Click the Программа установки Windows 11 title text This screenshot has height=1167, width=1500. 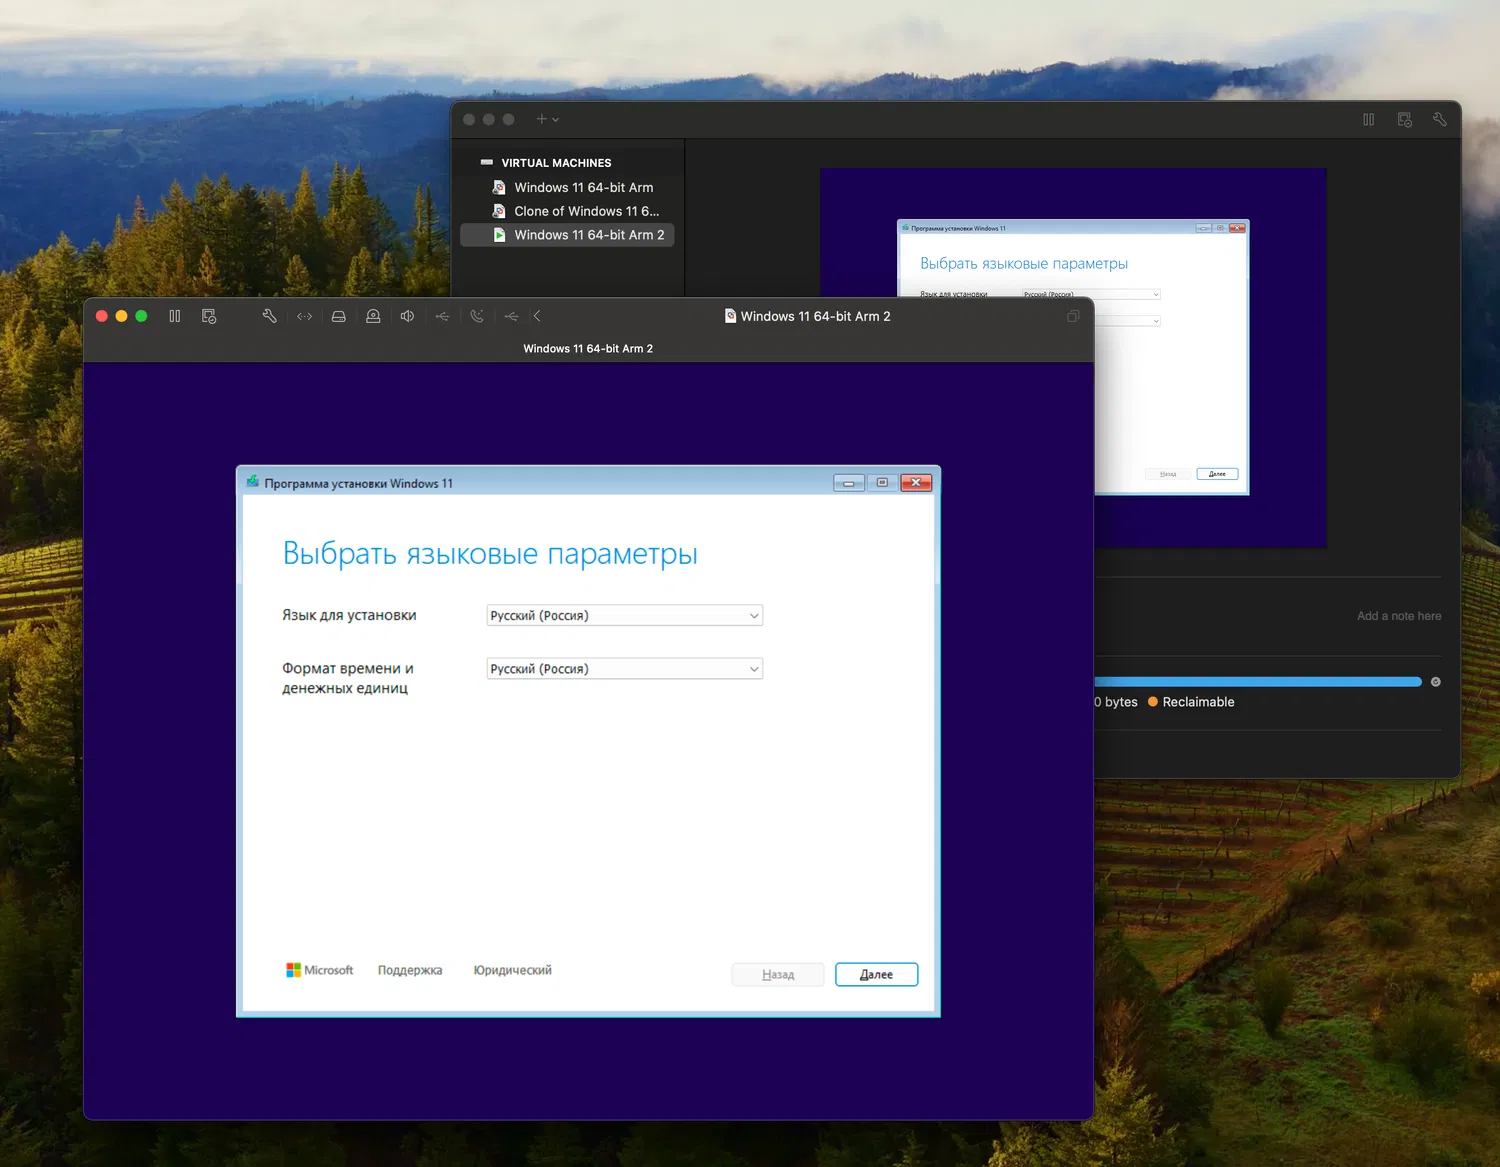pyautogui.click(x=359, y=483)
